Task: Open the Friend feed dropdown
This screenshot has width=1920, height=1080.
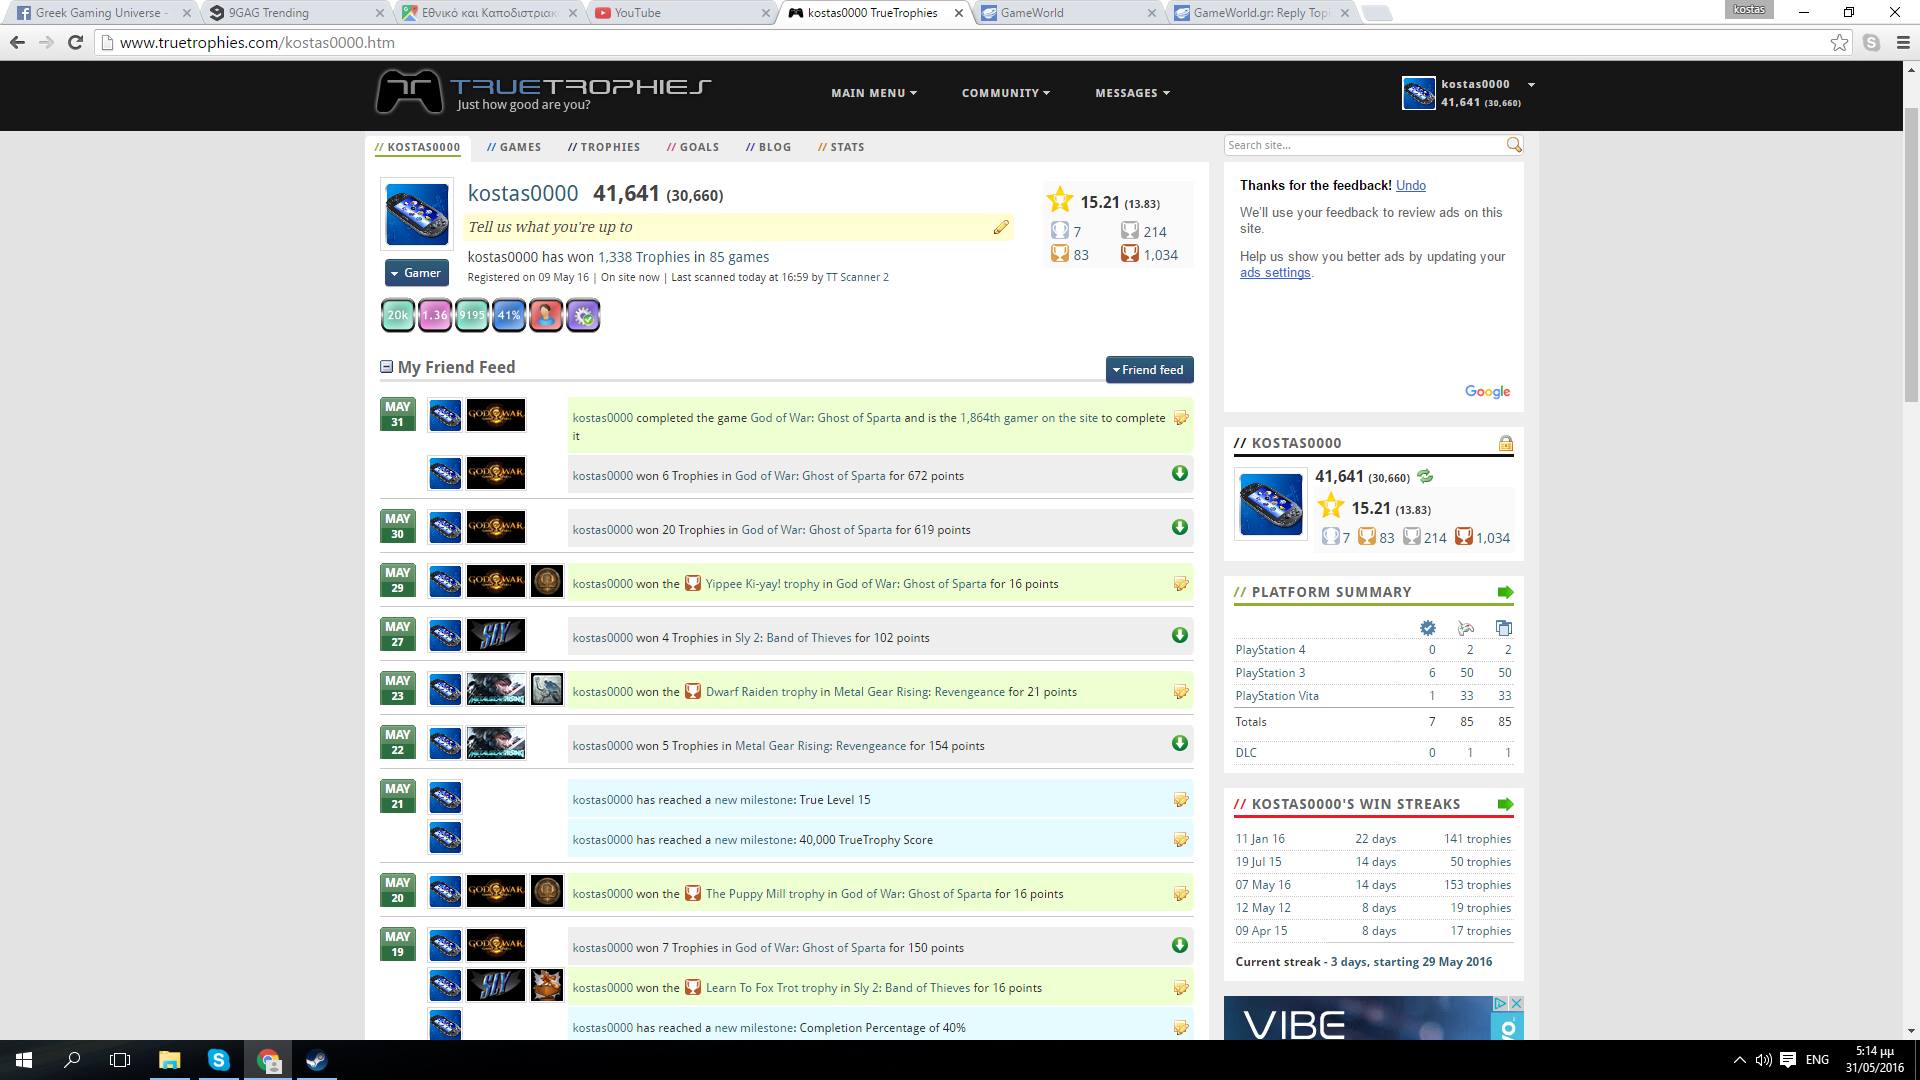Action: [1149, 370]
